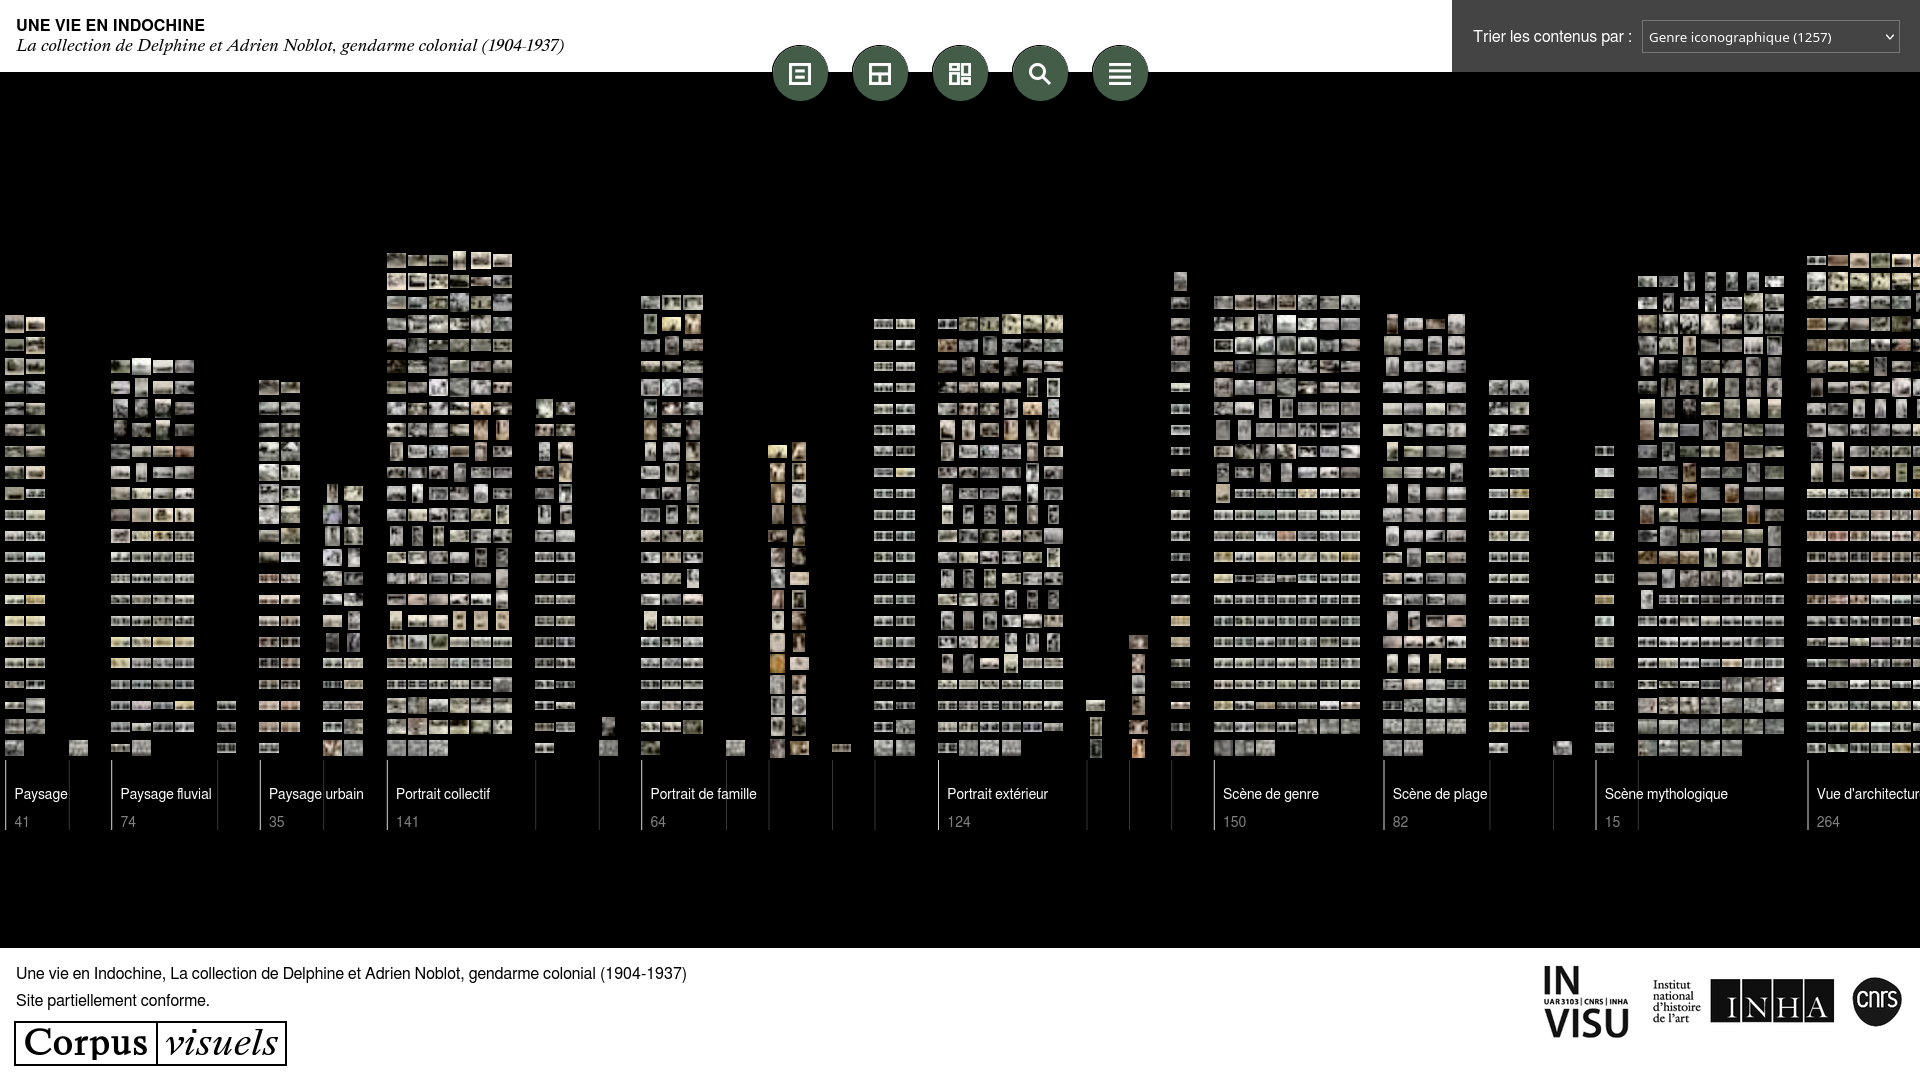1920x1080 pixels.
Task: Click the text article view icon
Action: click(800, 74)
